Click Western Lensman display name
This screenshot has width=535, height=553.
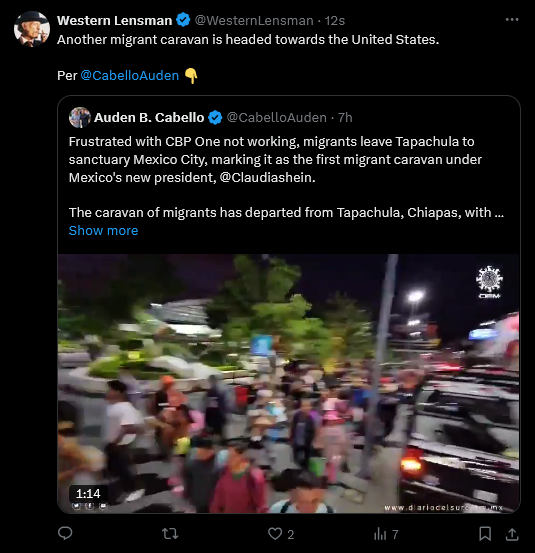tap(115, 20)
